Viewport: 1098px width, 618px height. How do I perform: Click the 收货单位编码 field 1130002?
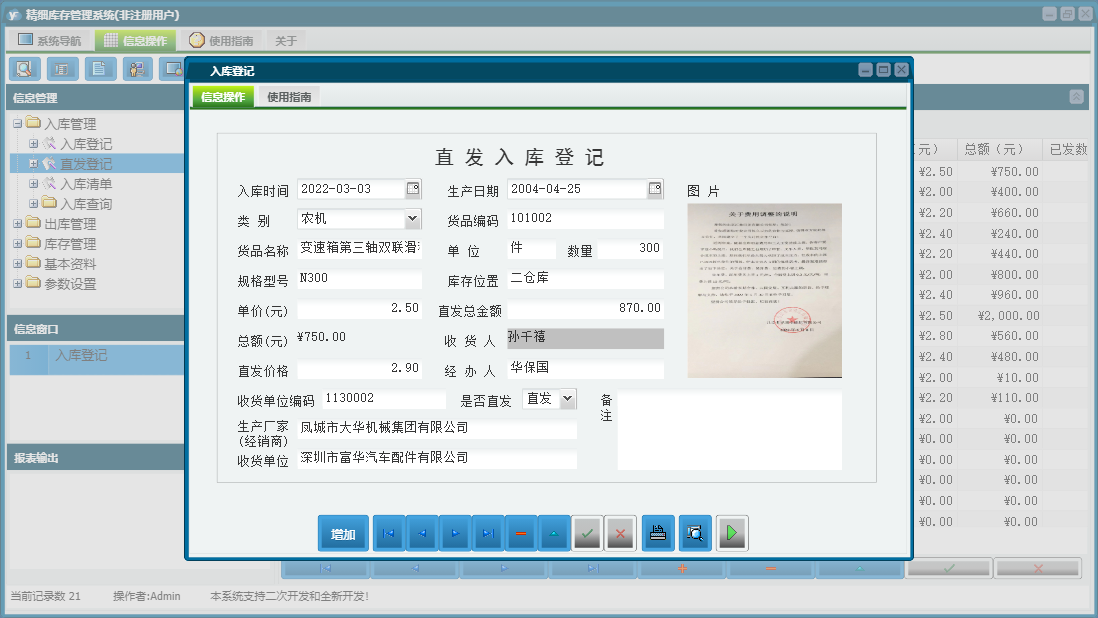384,399
